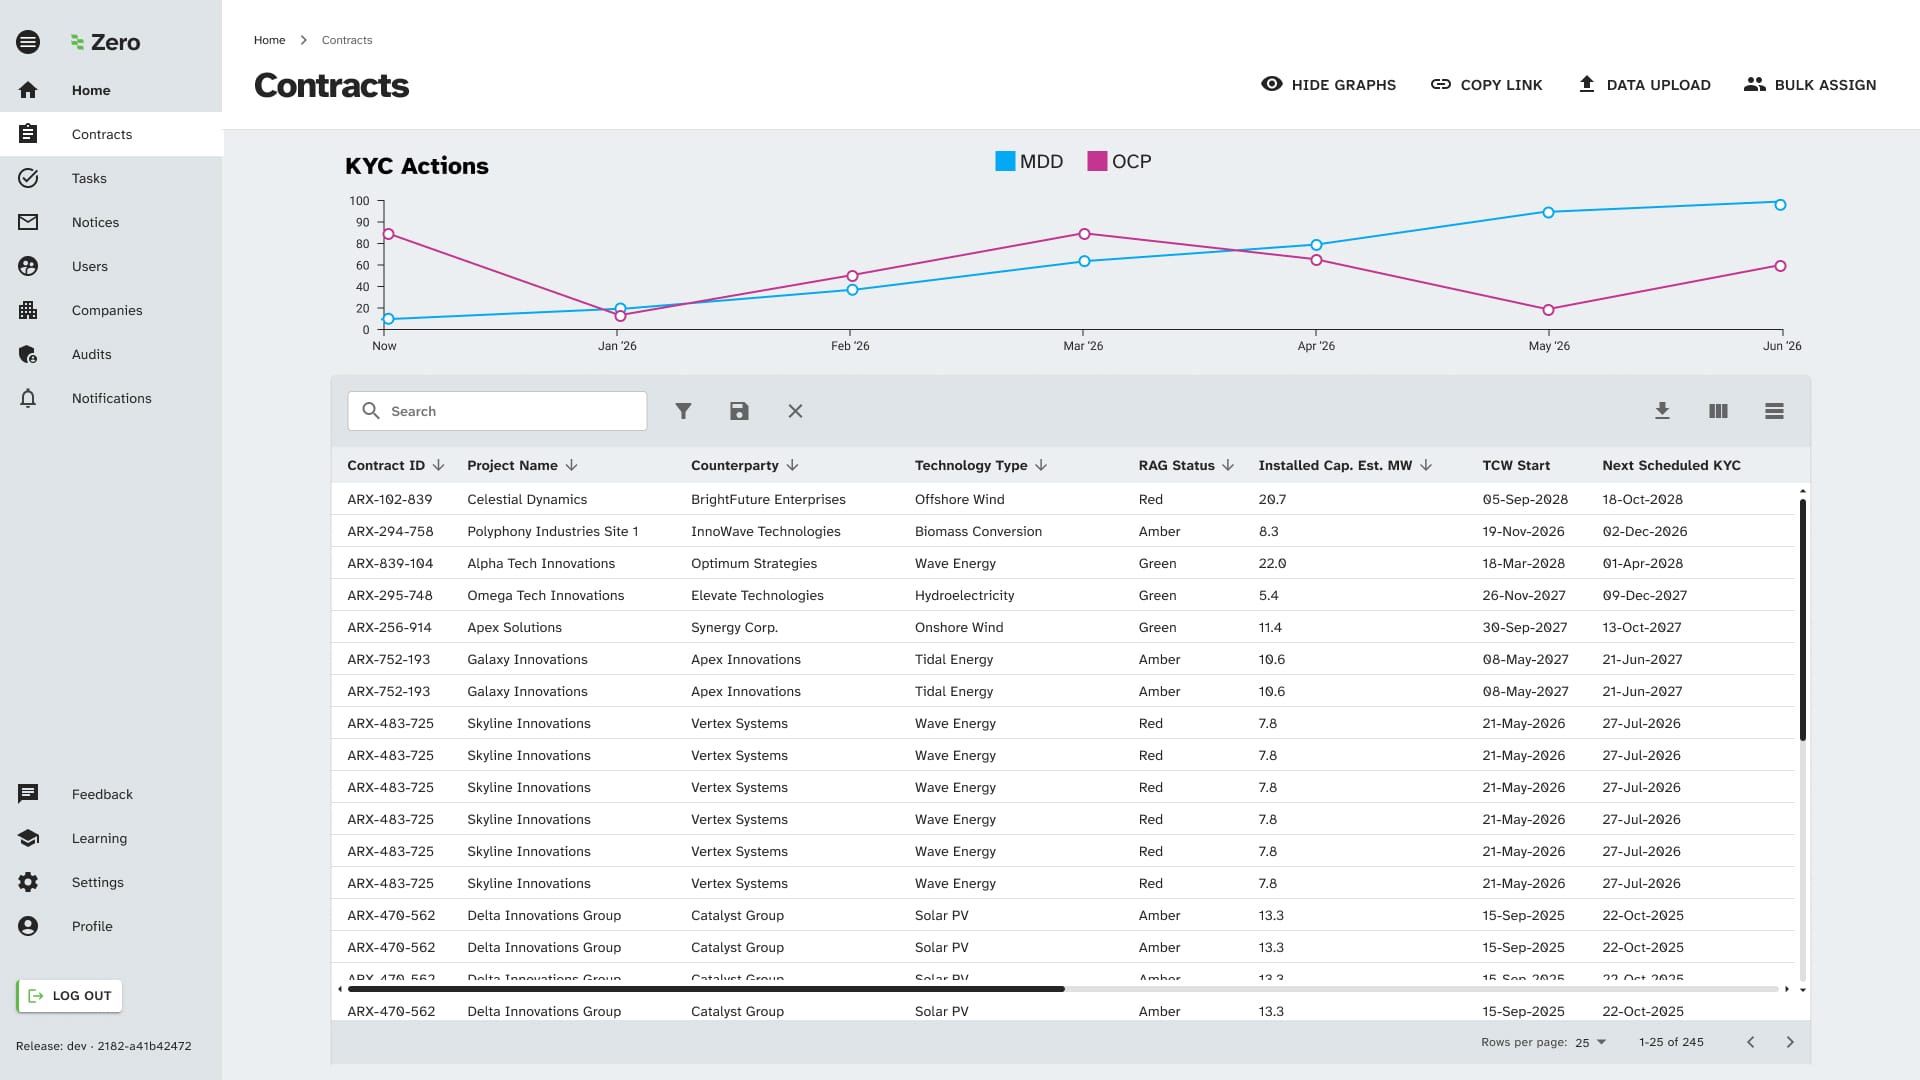The height and width of the screenshot is (1080, 1920).
Task: Open the column view chooser icon
Action: (1718, 411)
